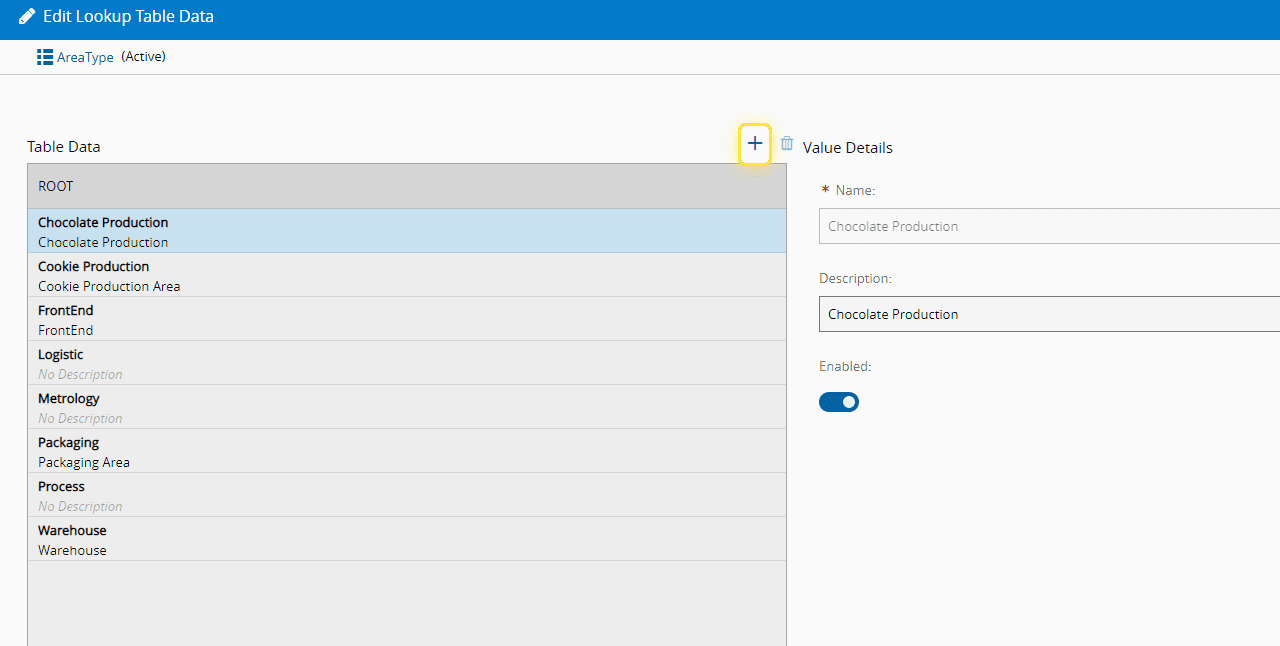This screenshot has height=646, width=1280.
Task: Click the AreaType table list icon
Action: click(x=45, y=57)
